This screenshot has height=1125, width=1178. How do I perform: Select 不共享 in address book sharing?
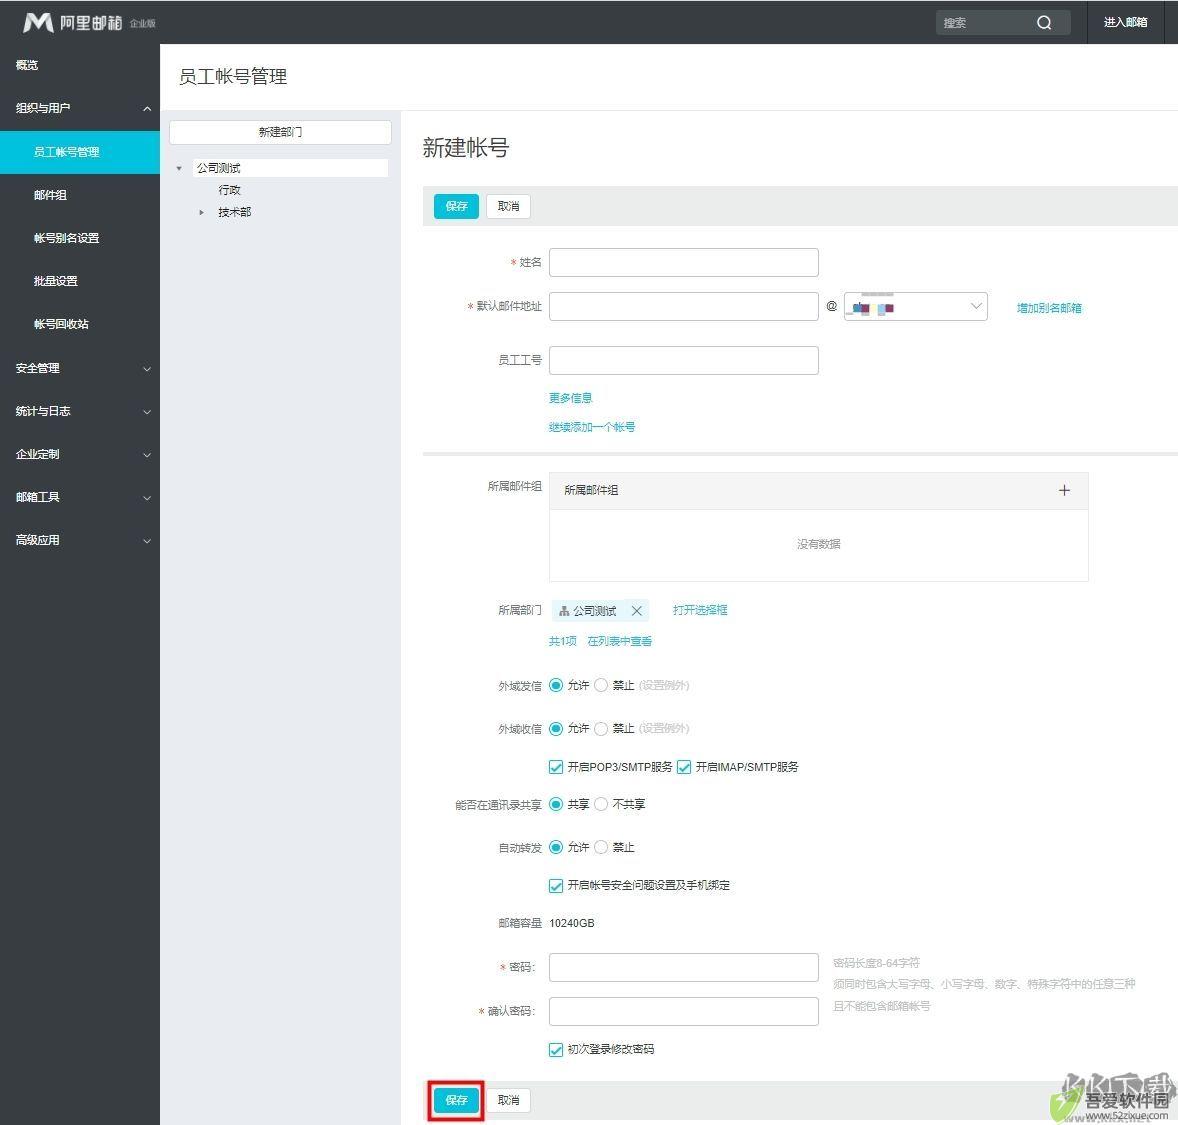[601, 804]
